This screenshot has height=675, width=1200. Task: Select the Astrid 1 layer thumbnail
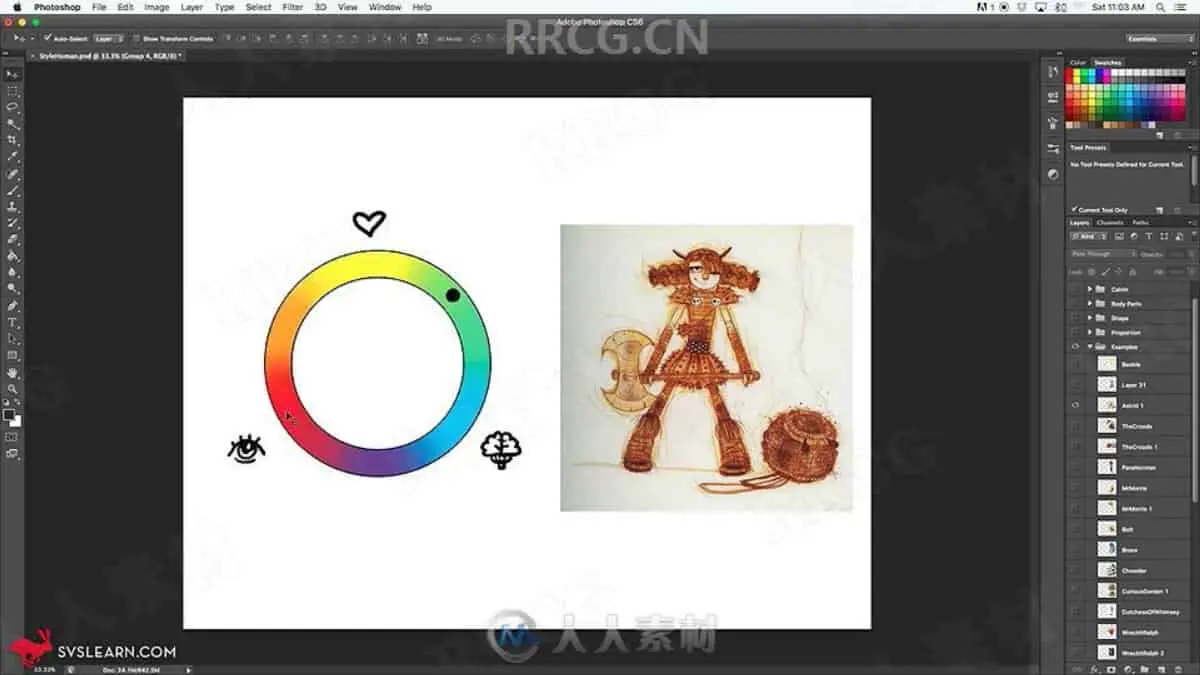[x=1107, y=406]
